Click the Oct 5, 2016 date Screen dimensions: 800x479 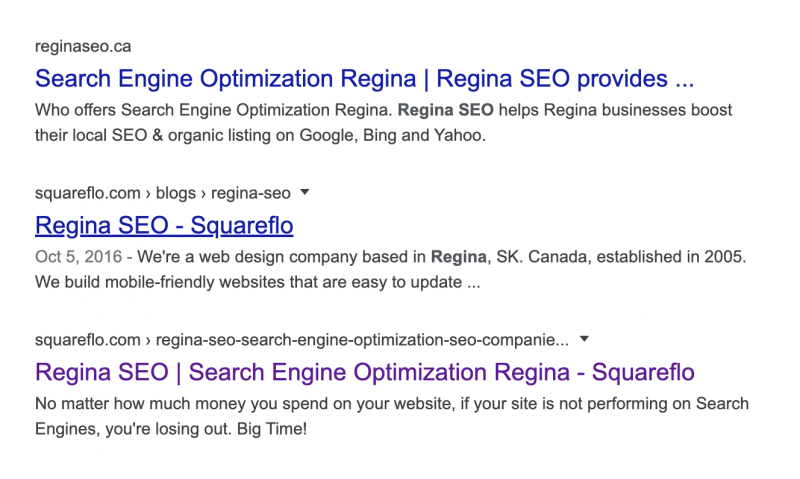(x=79, y=257)
